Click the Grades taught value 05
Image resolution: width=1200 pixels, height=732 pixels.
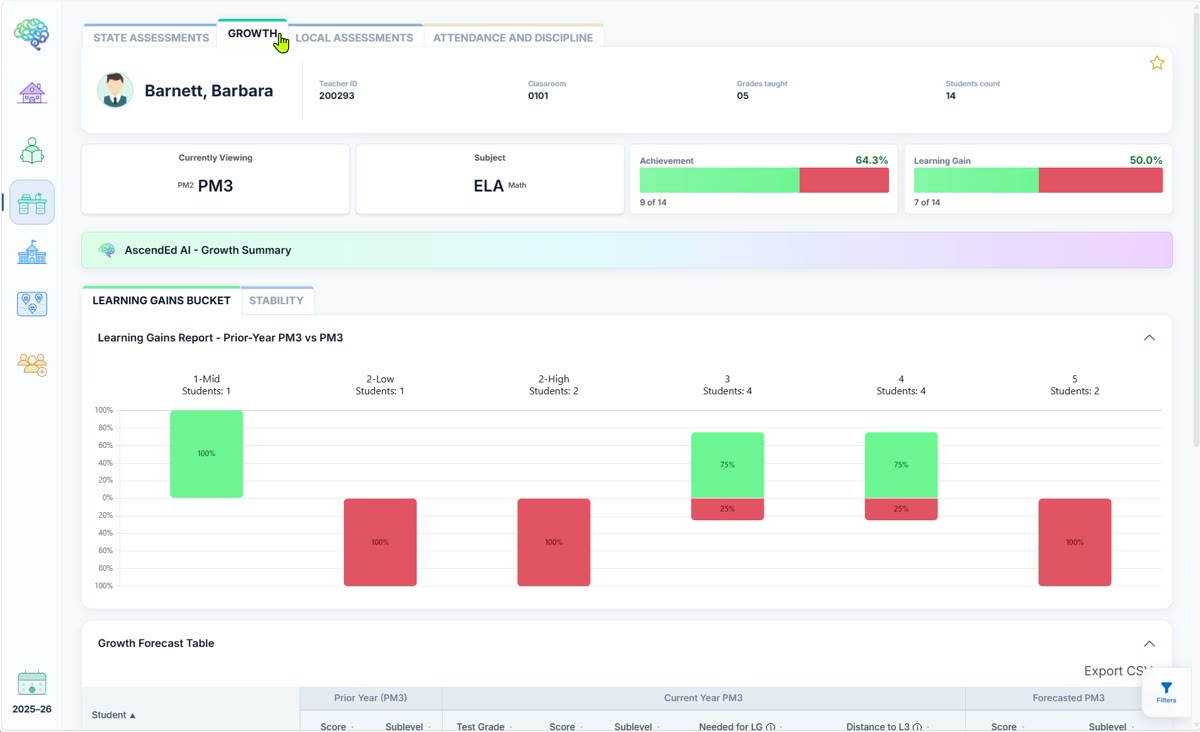(x=743, y=96)
